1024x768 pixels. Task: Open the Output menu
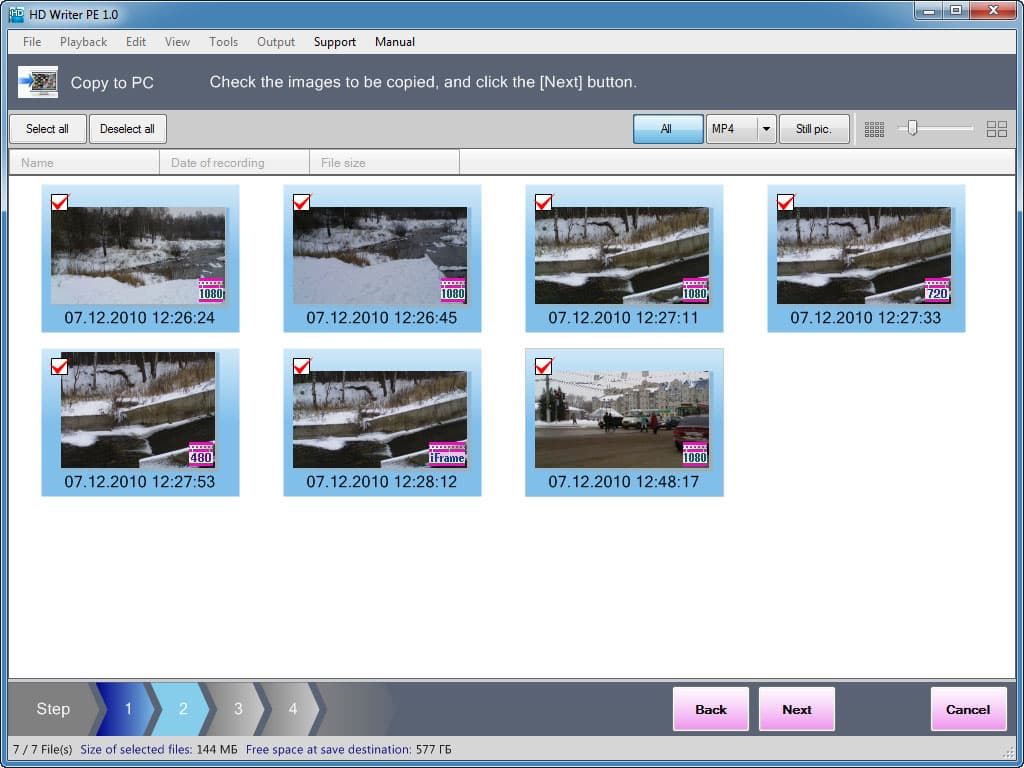276,42
